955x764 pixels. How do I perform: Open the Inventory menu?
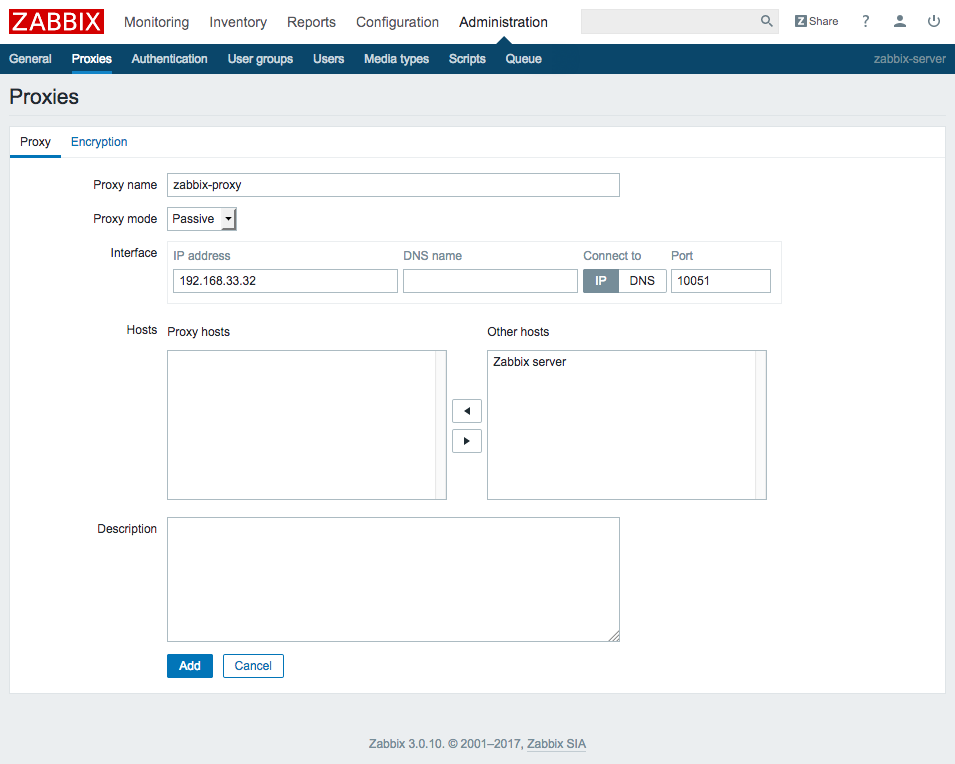click(238, 22)
